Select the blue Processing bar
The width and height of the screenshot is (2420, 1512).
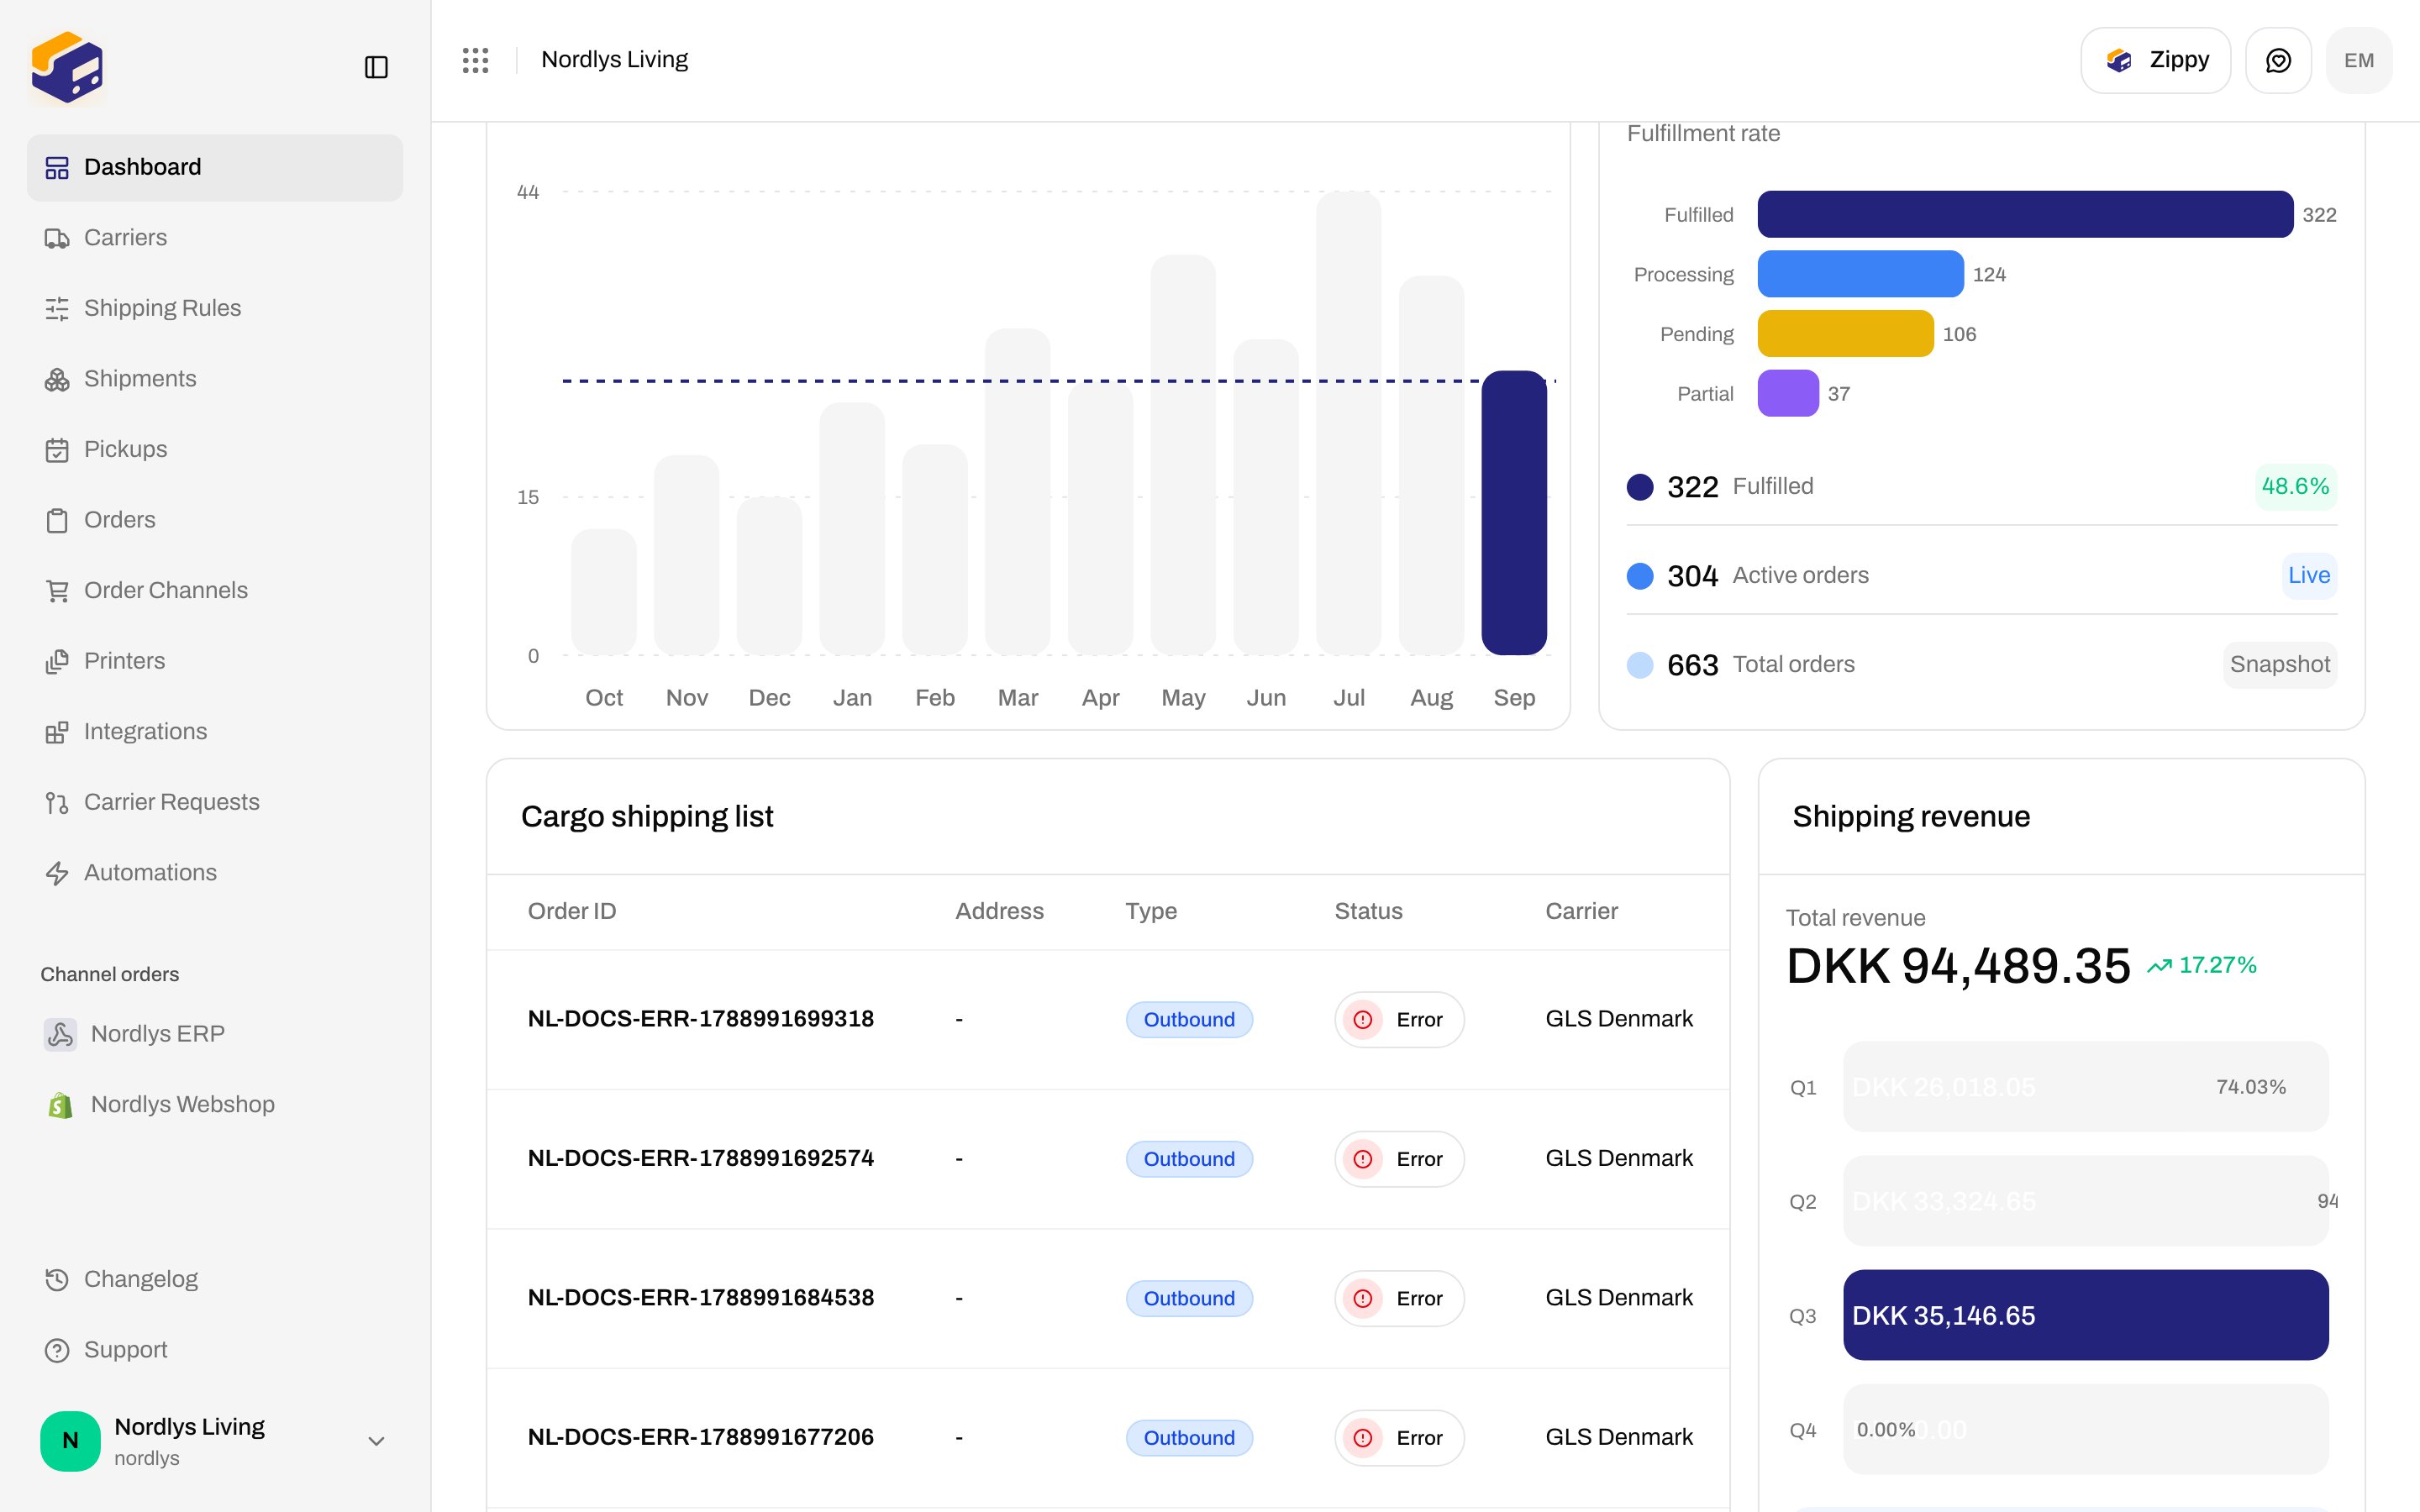(1861, 274)
